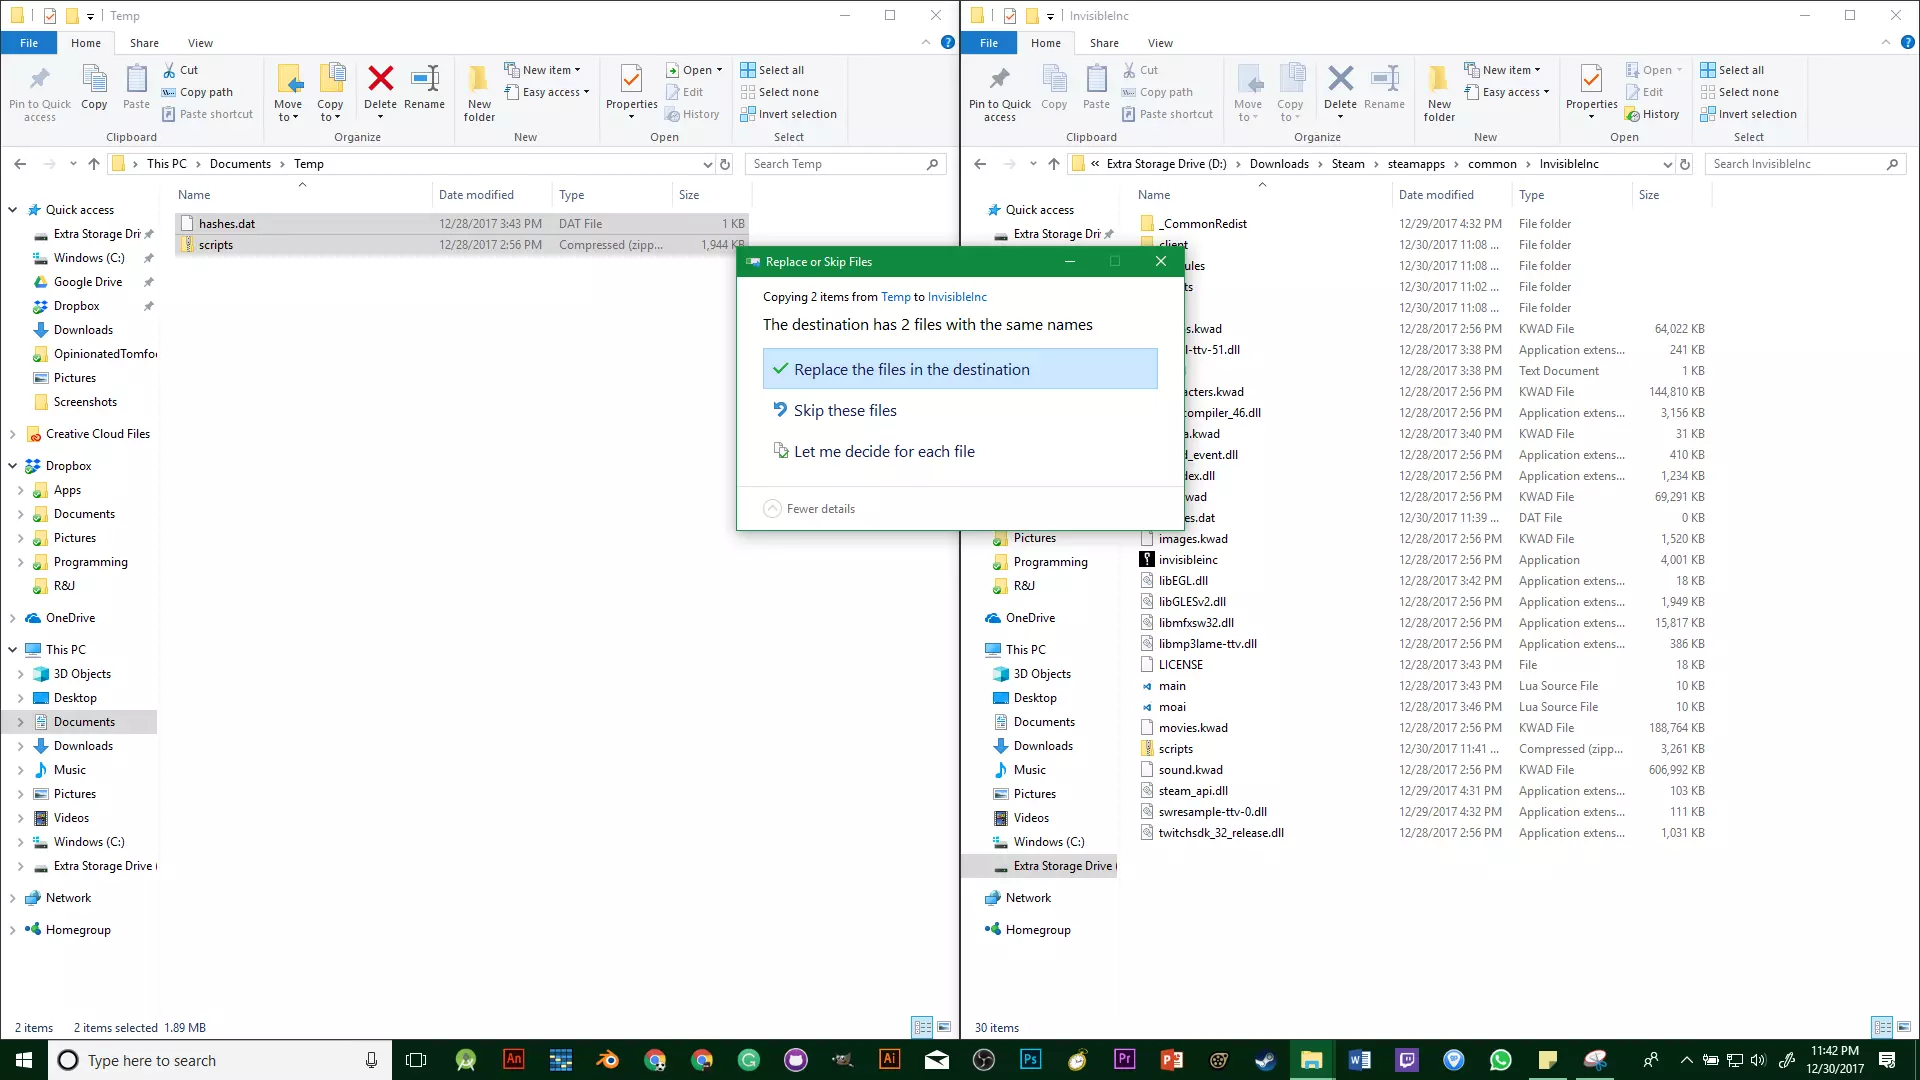Viewport: 1920px width, 1080px height.
Task: Click New folder icon in InvisibleInc window
Action: pos(1439,92)
